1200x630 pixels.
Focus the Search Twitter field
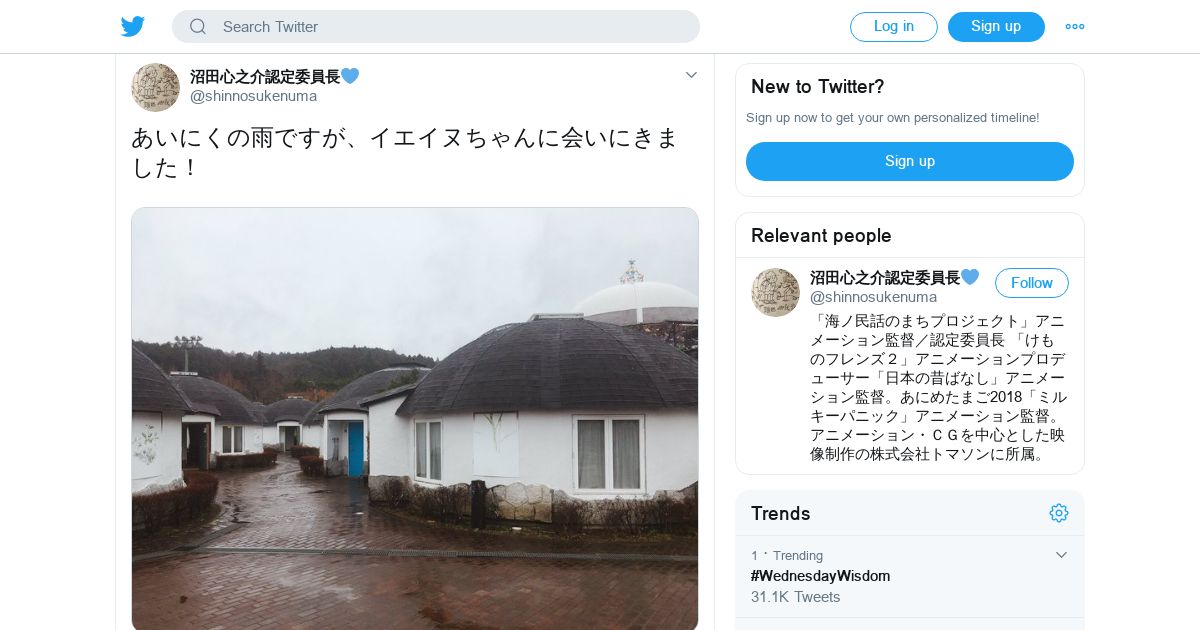tap(436, 27)
